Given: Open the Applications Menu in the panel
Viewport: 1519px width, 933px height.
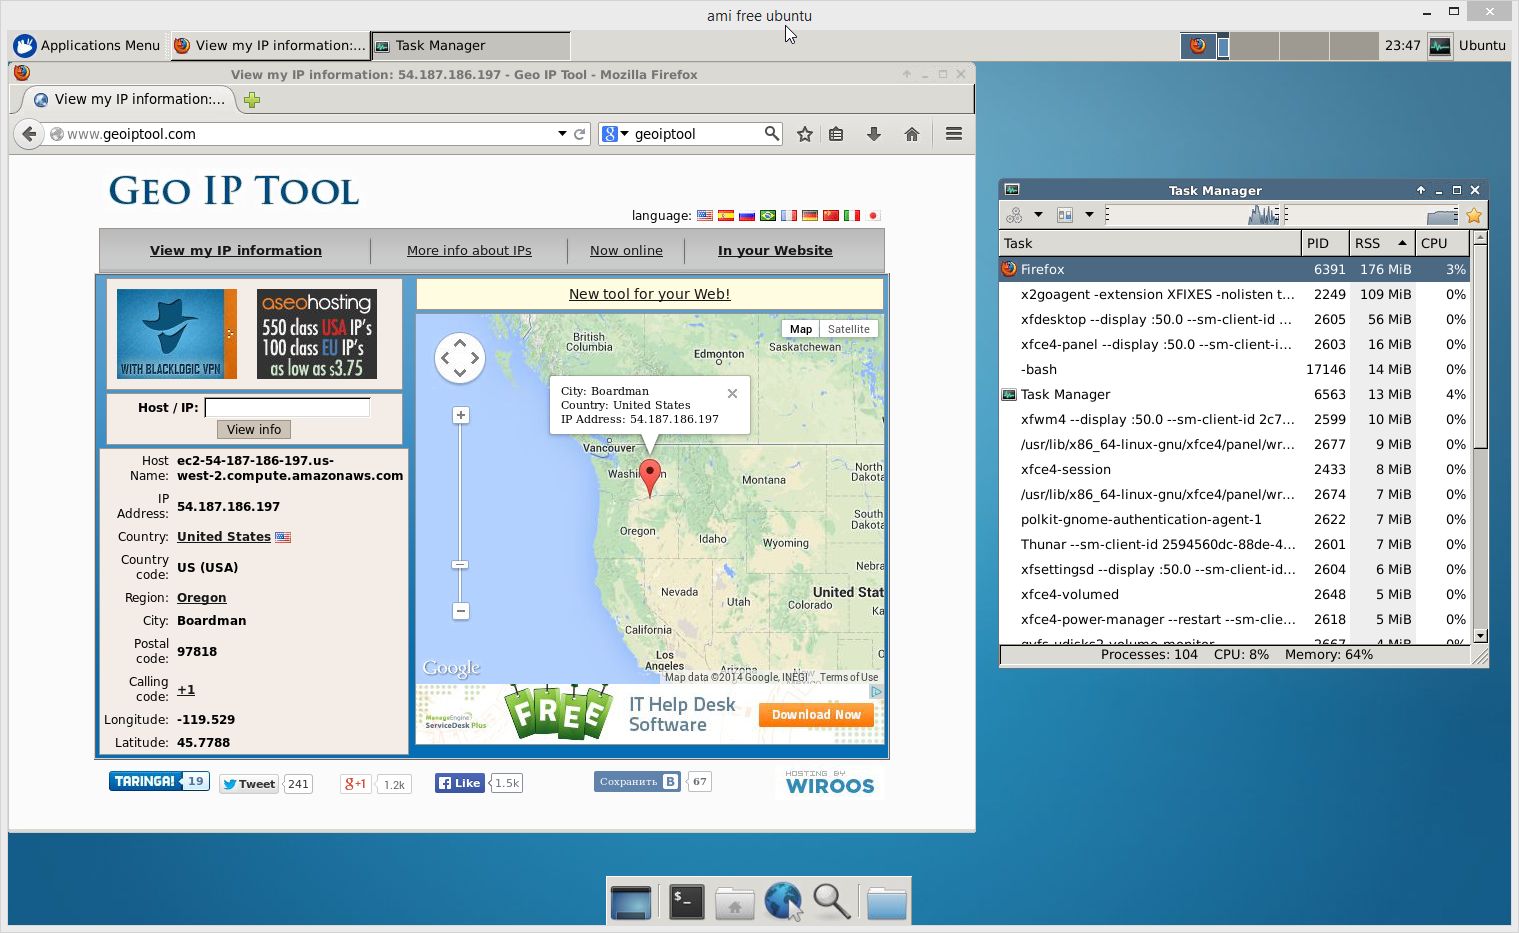Looking at the screenshot, I should (x=87, y=45).
